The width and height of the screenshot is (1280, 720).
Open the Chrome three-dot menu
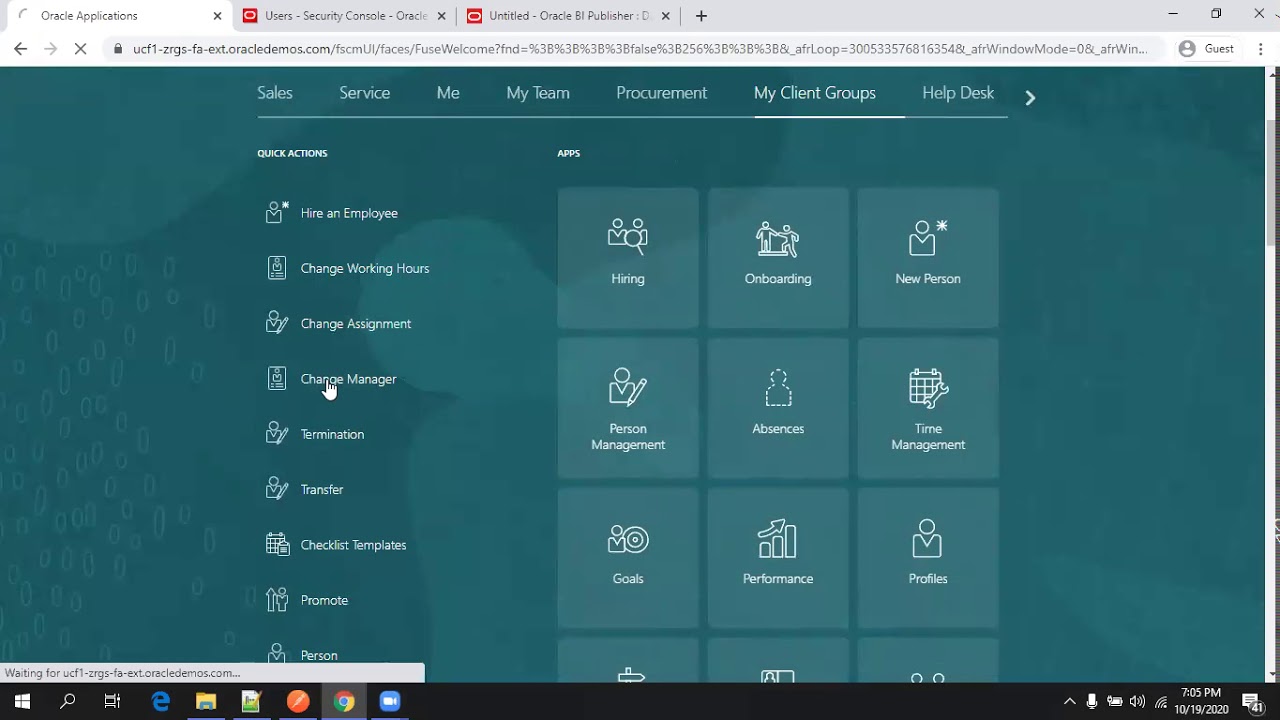pos(1260,49)
